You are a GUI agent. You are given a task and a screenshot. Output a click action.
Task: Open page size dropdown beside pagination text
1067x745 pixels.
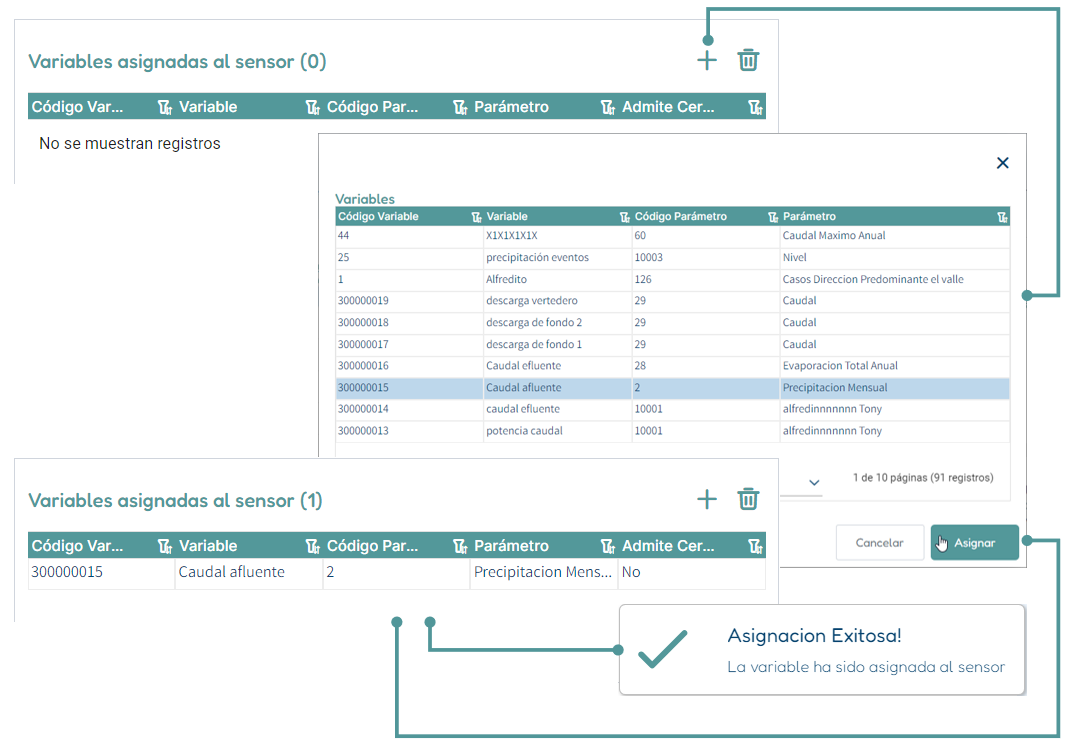[814, 482]
